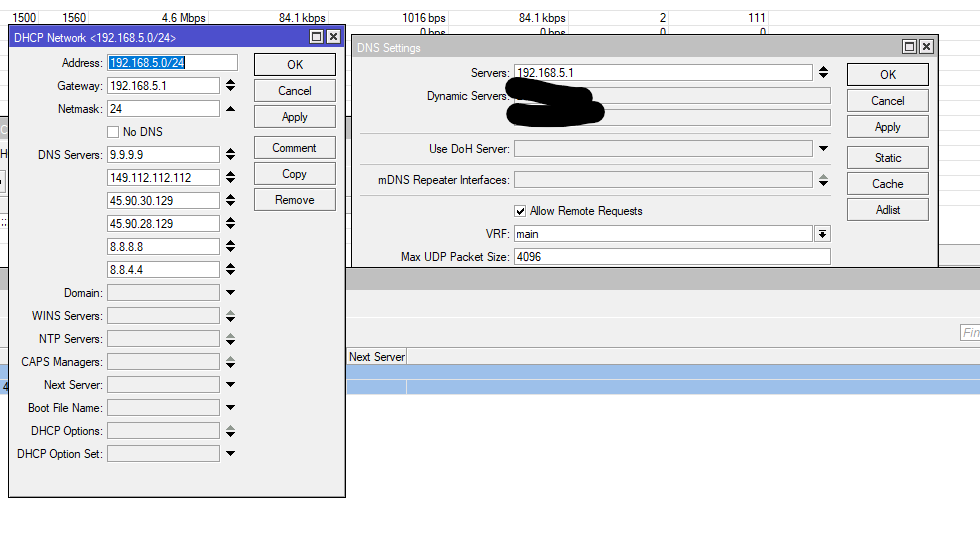Click DNS server field 8.8.8.8
980x540 pixels.
click(x=163, y=247)
